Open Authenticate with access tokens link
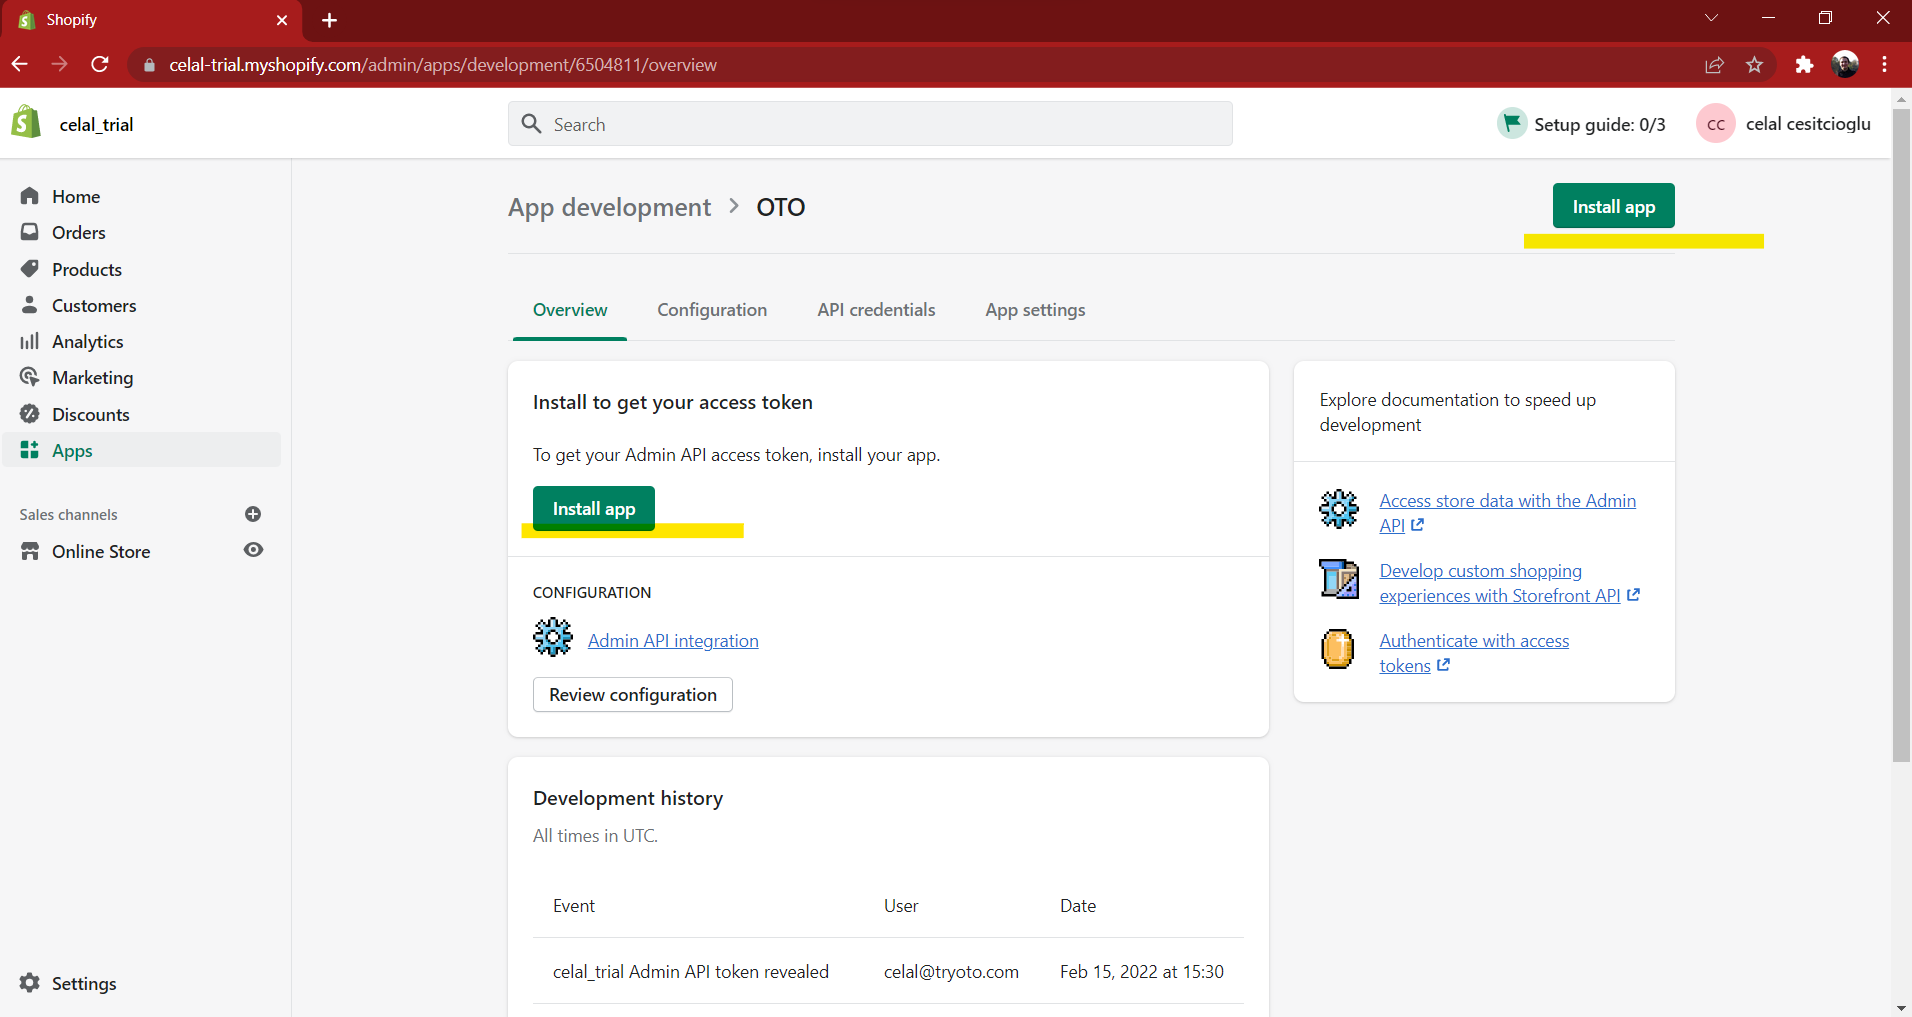This screenshot has width=1912, height=1017. click(1474, 653)
